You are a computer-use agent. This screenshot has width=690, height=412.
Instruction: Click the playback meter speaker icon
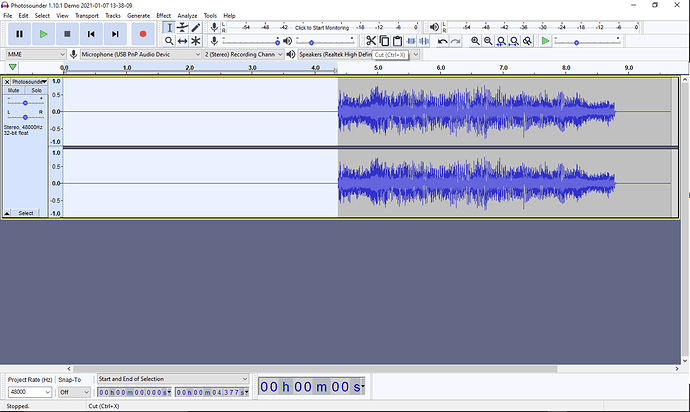pos(434,27)
